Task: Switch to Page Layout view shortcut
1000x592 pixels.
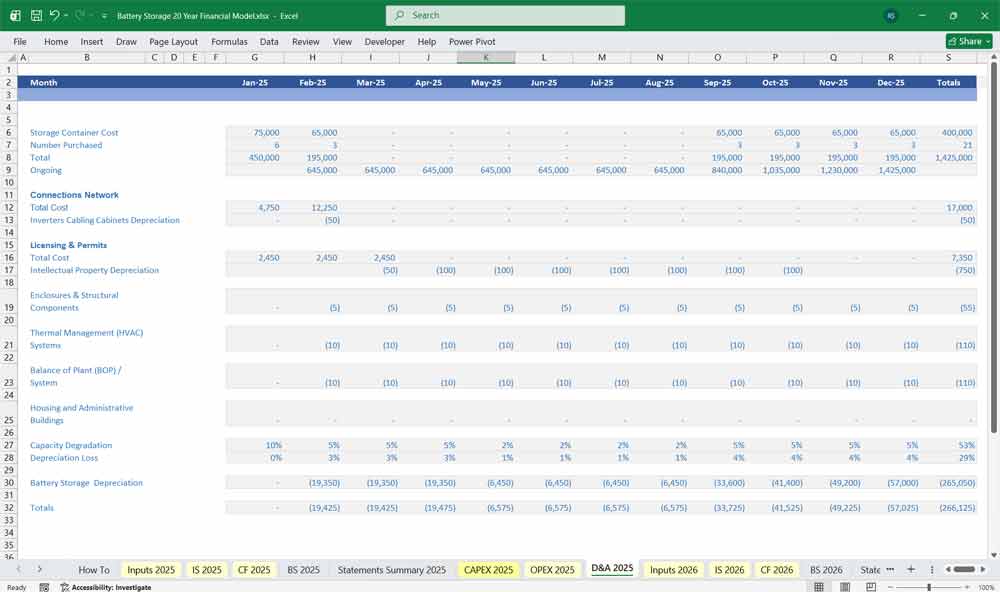Action: point(845,586)
